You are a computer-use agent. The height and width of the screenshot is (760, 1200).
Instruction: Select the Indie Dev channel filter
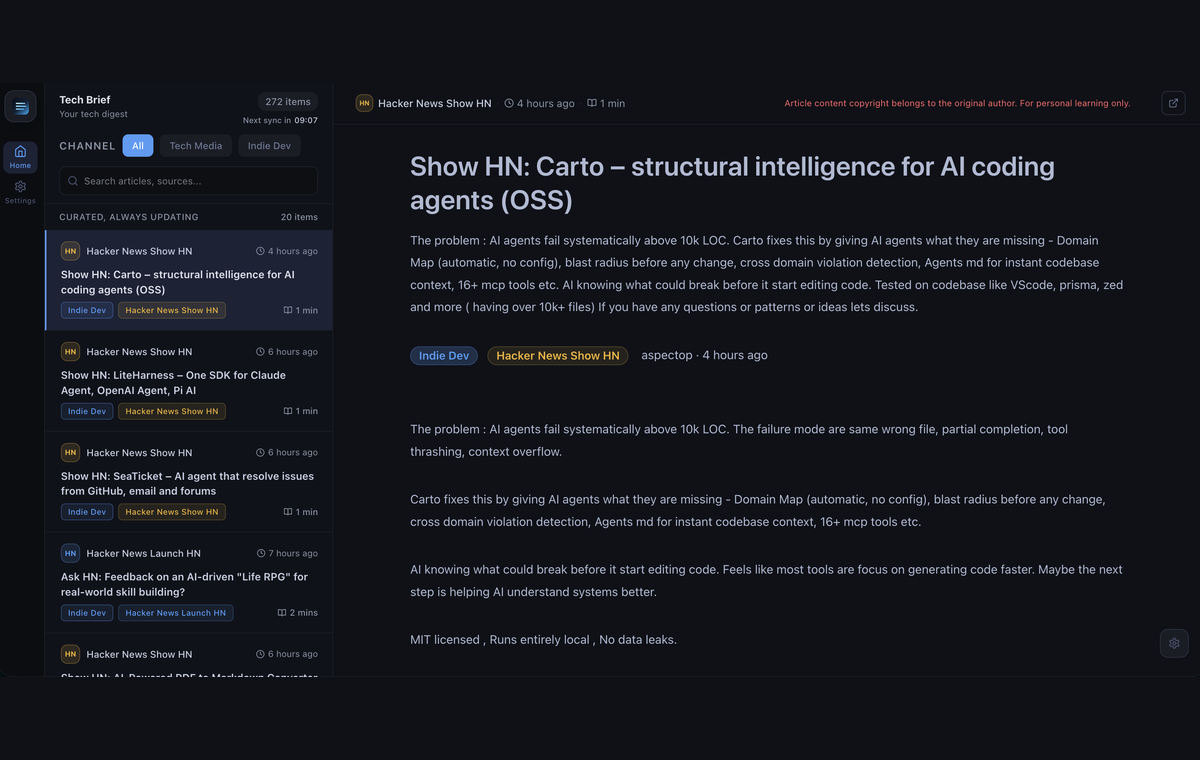(269, 146)
